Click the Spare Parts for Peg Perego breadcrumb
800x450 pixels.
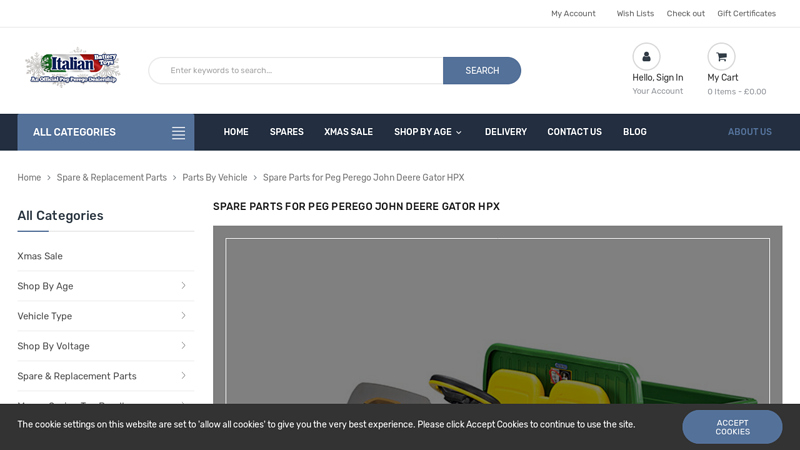[x=363, y=178]
